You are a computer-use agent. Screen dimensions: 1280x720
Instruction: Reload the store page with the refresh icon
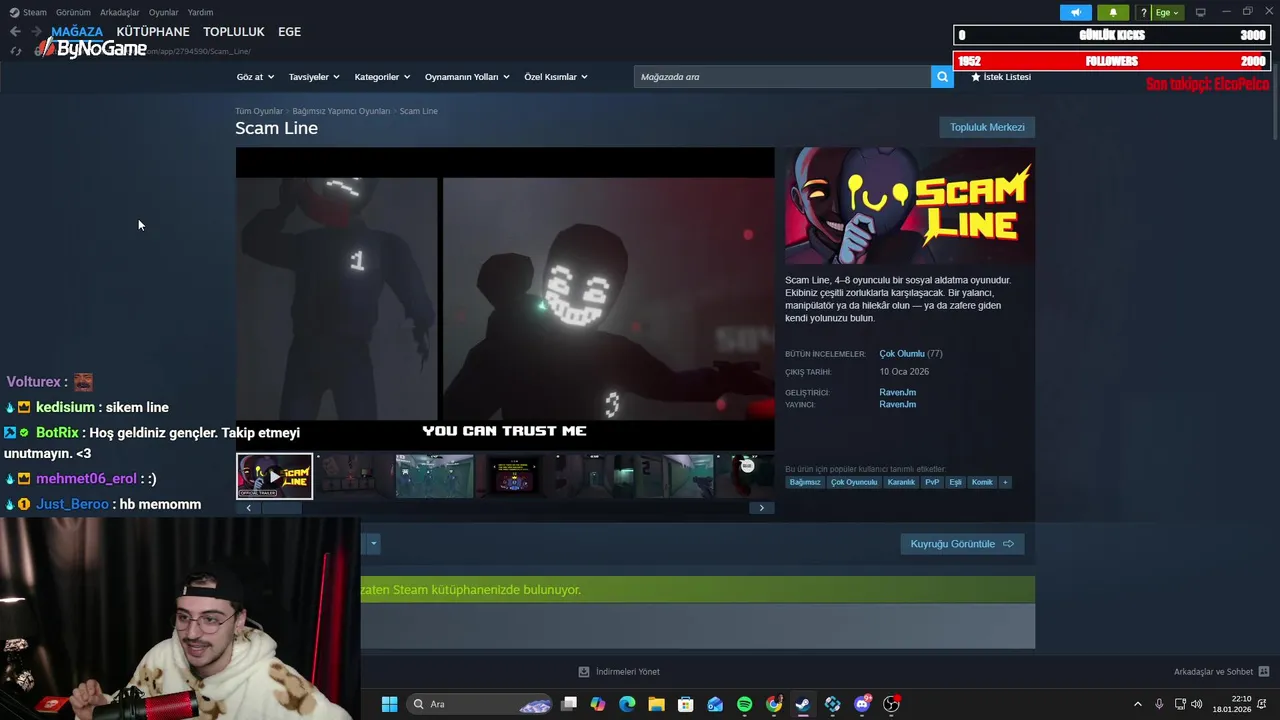point(15,51)
